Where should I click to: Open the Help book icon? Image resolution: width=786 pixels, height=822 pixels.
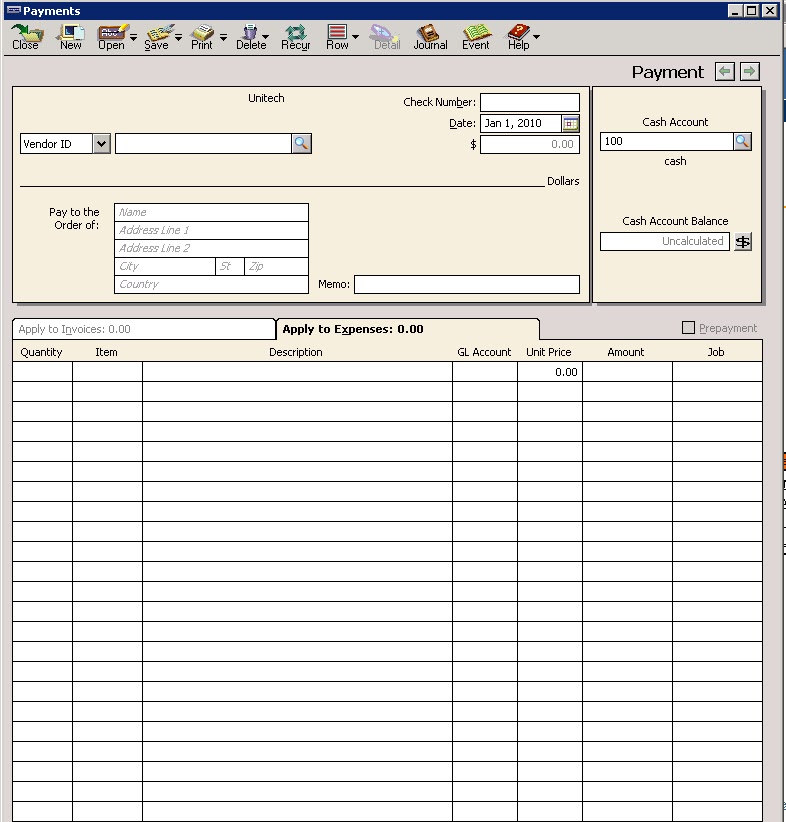518,37
